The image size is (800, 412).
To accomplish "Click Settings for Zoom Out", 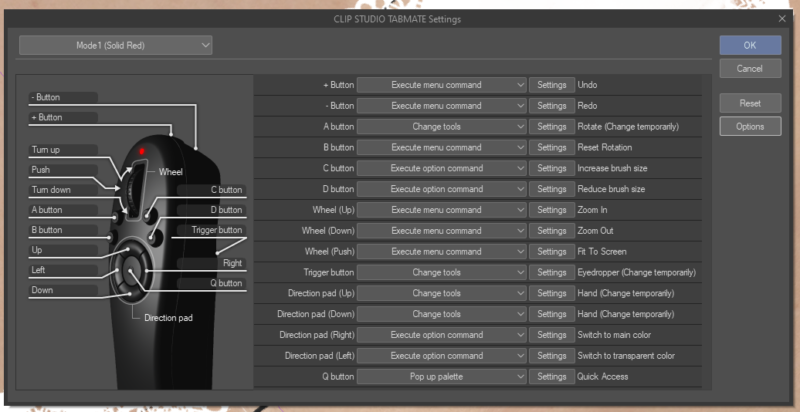I will pos(552,231).
